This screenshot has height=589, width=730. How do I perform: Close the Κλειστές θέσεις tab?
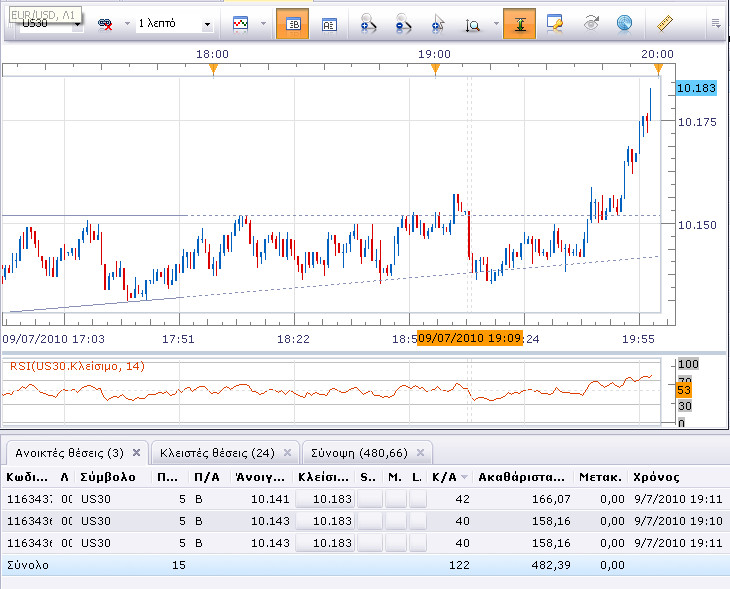[288, 453]
